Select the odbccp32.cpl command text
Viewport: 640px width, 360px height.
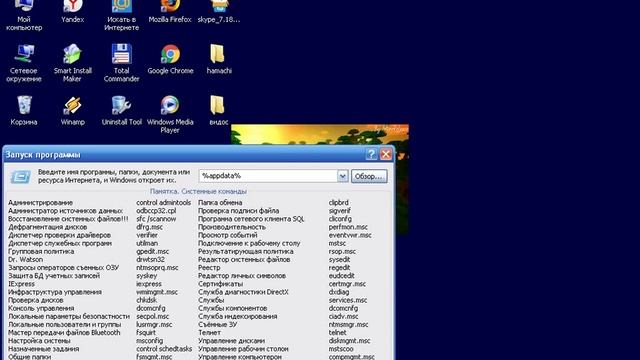156,211
